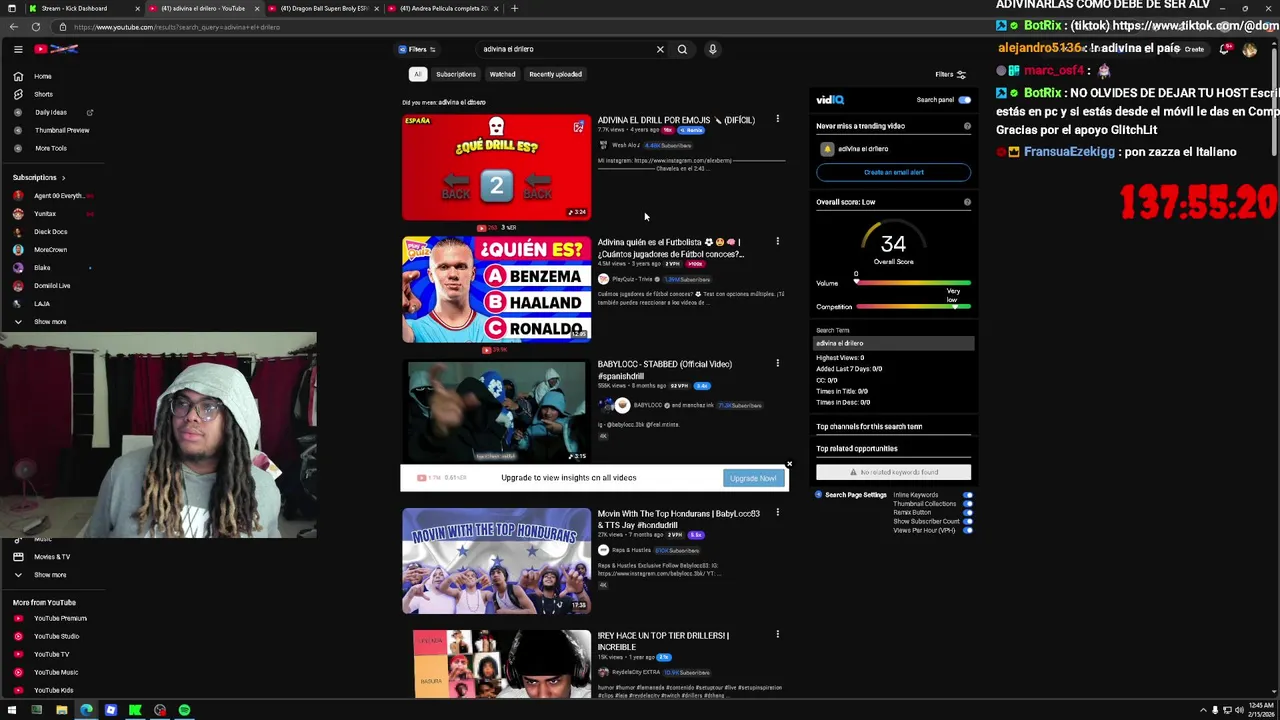Toggle Inline Keywords setting

pyautogui.click(x=967, y=495)
